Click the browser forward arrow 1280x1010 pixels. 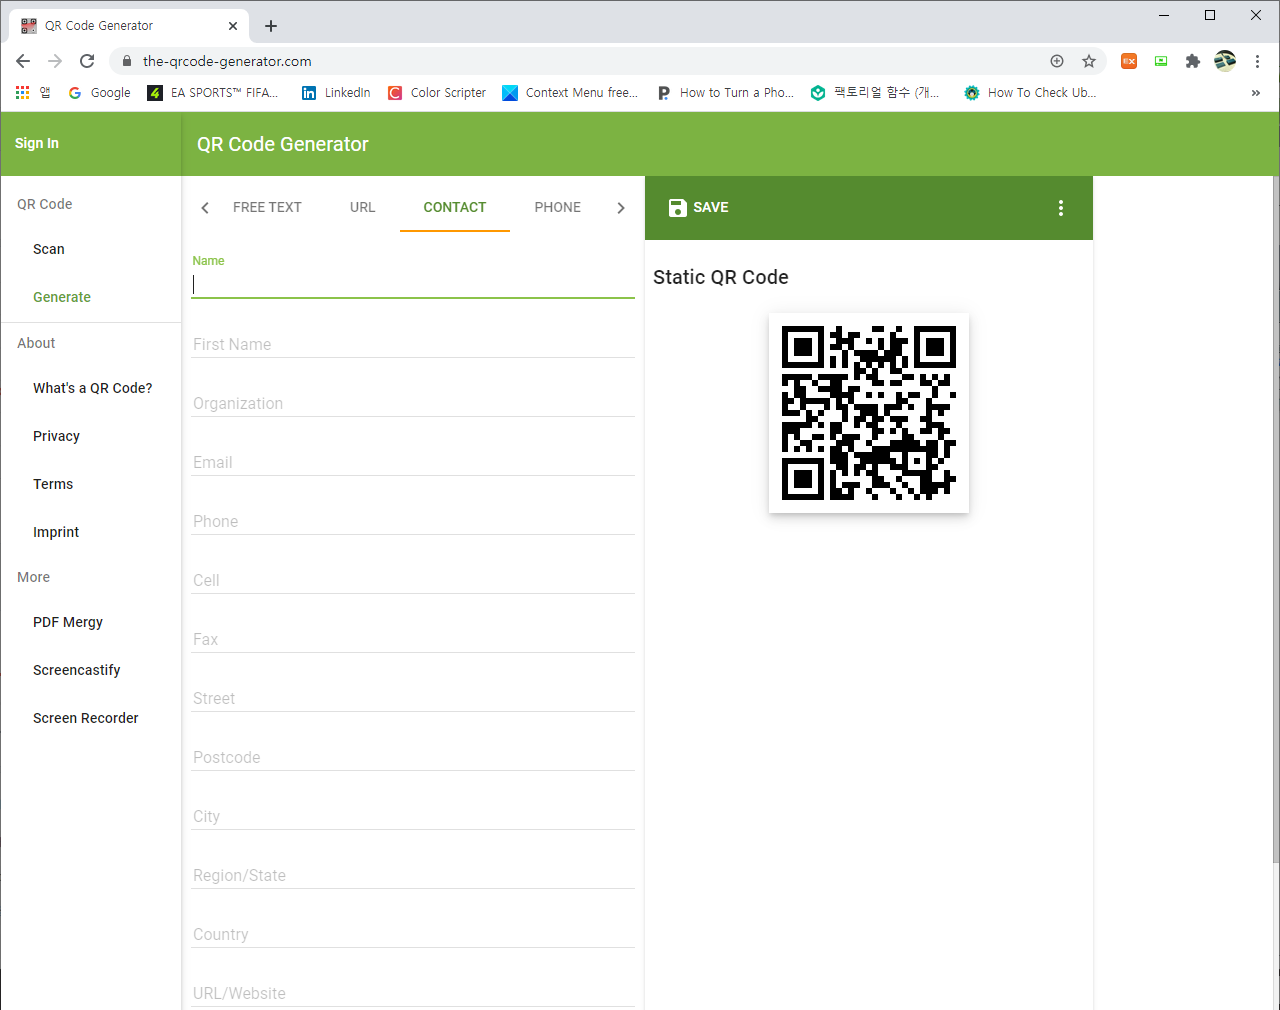click(x=55, y=61)
